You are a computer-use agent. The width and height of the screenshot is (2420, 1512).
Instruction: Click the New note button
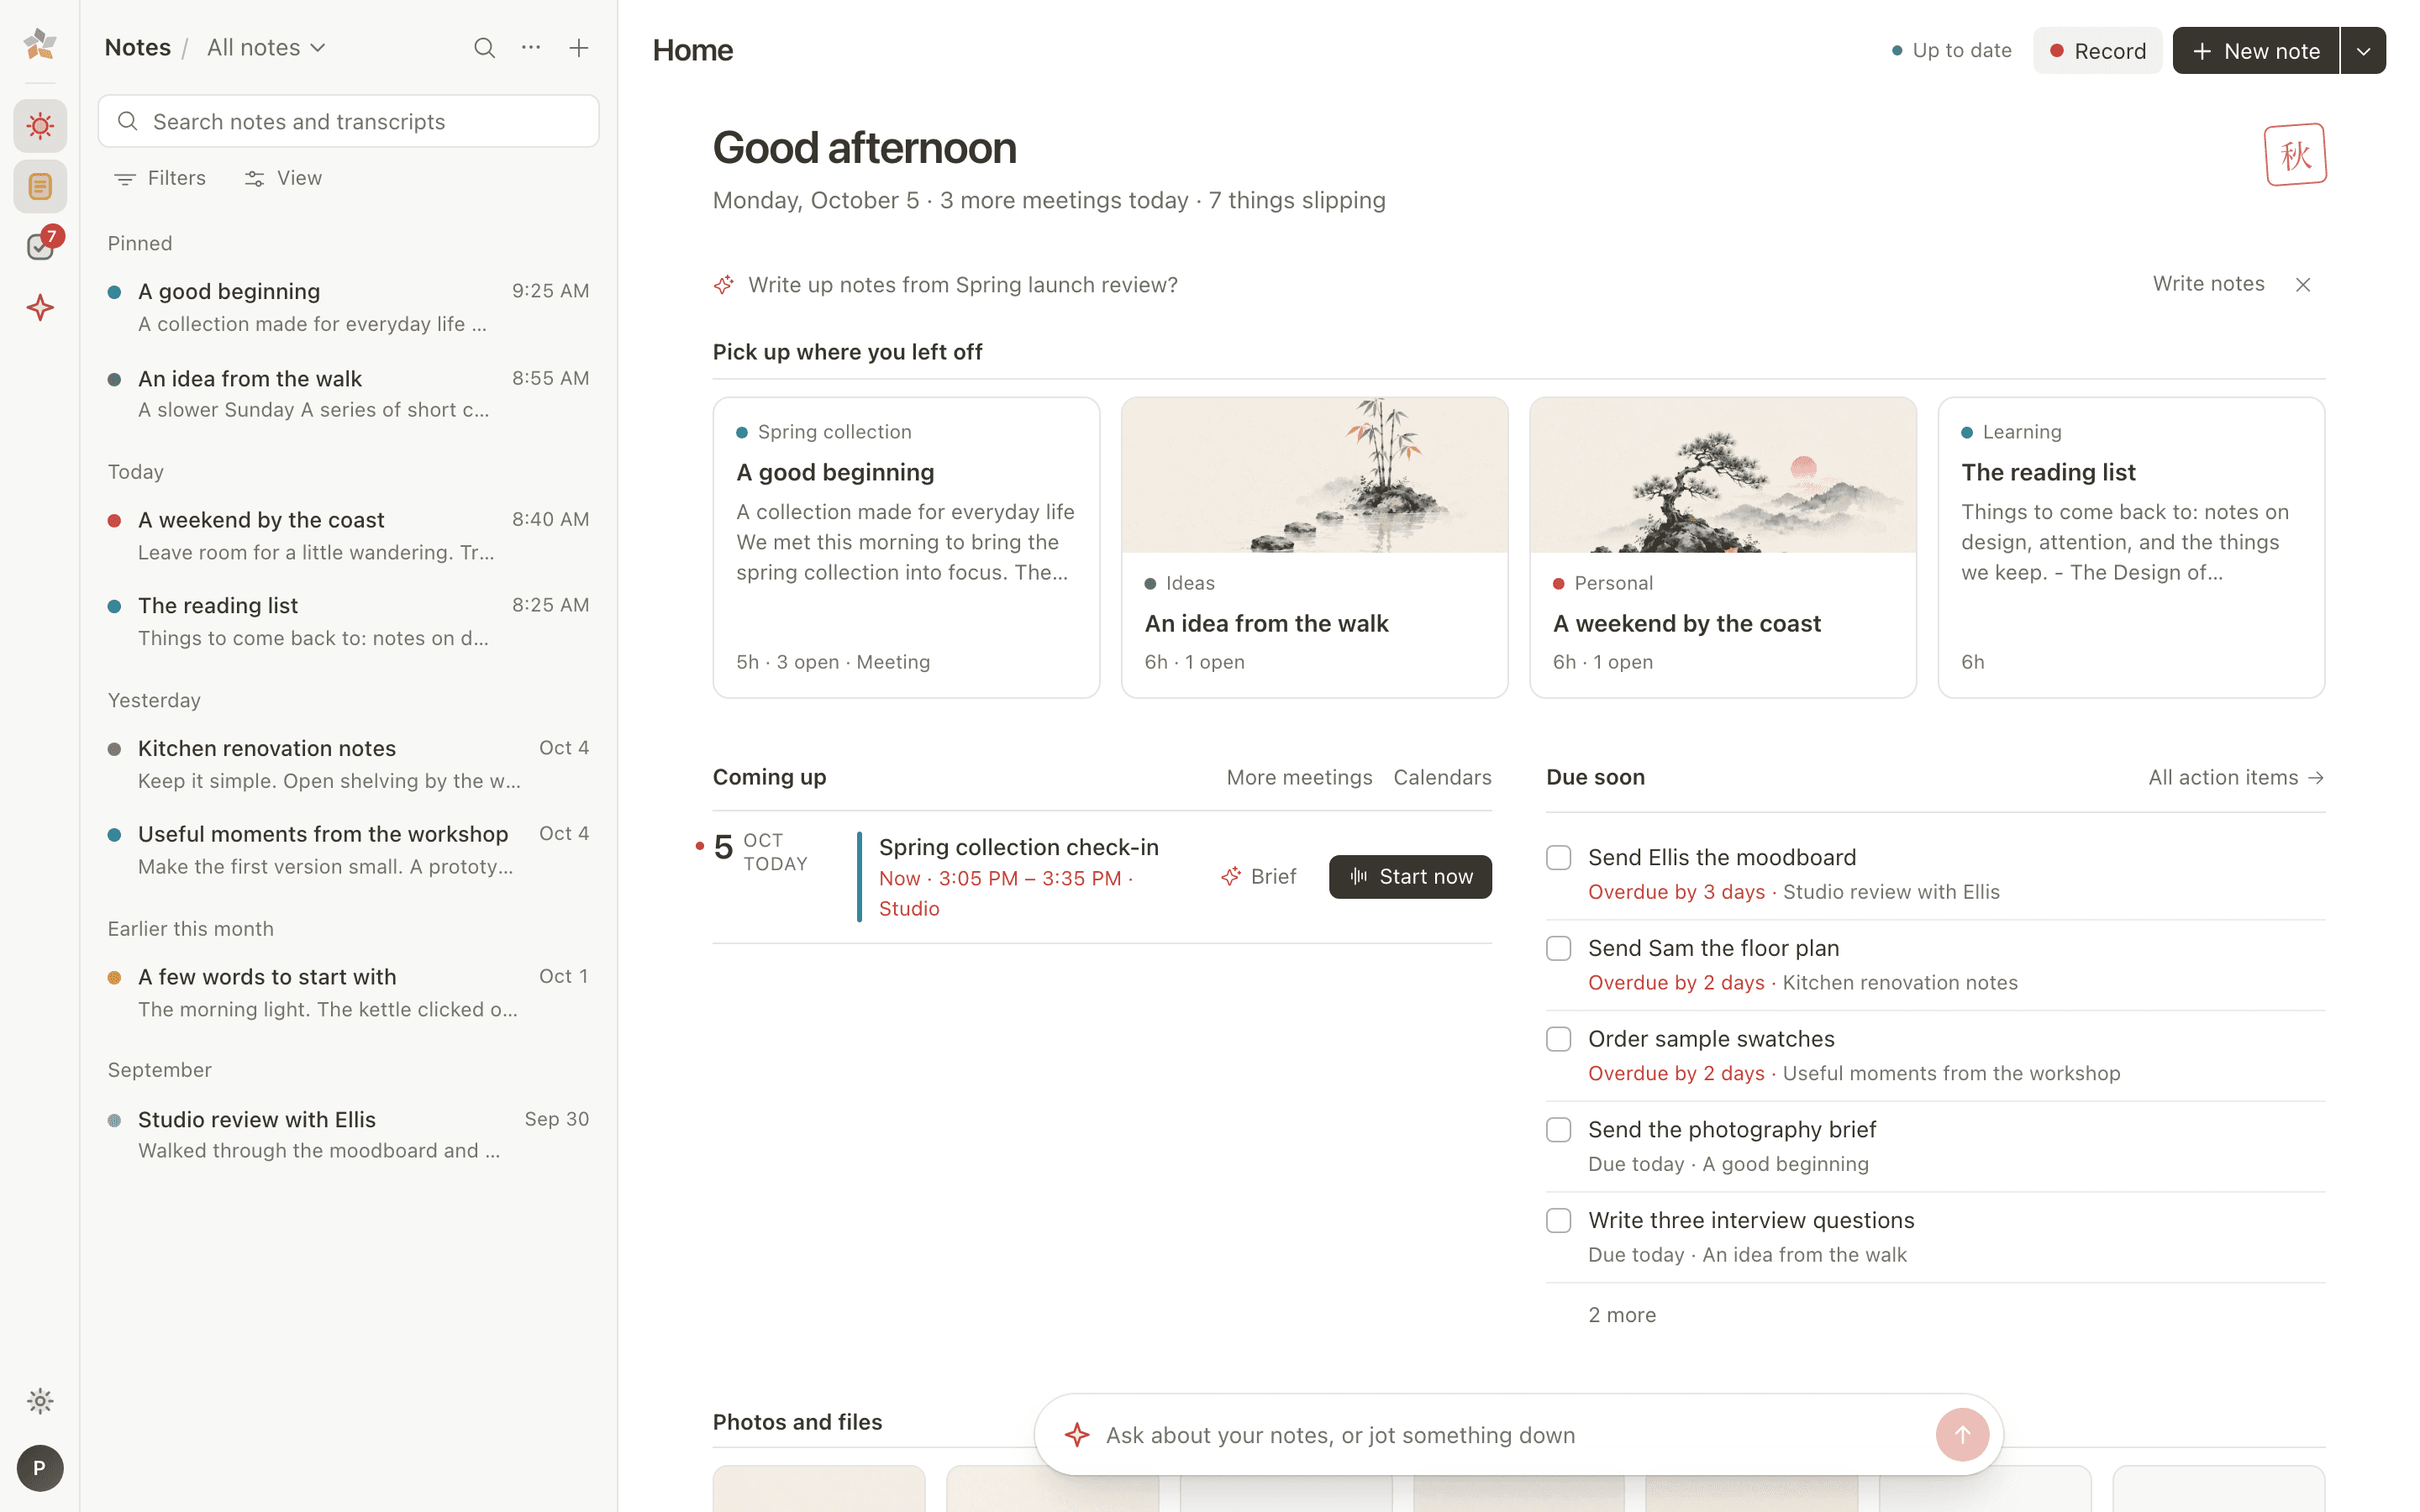(x=2256, y=51)
